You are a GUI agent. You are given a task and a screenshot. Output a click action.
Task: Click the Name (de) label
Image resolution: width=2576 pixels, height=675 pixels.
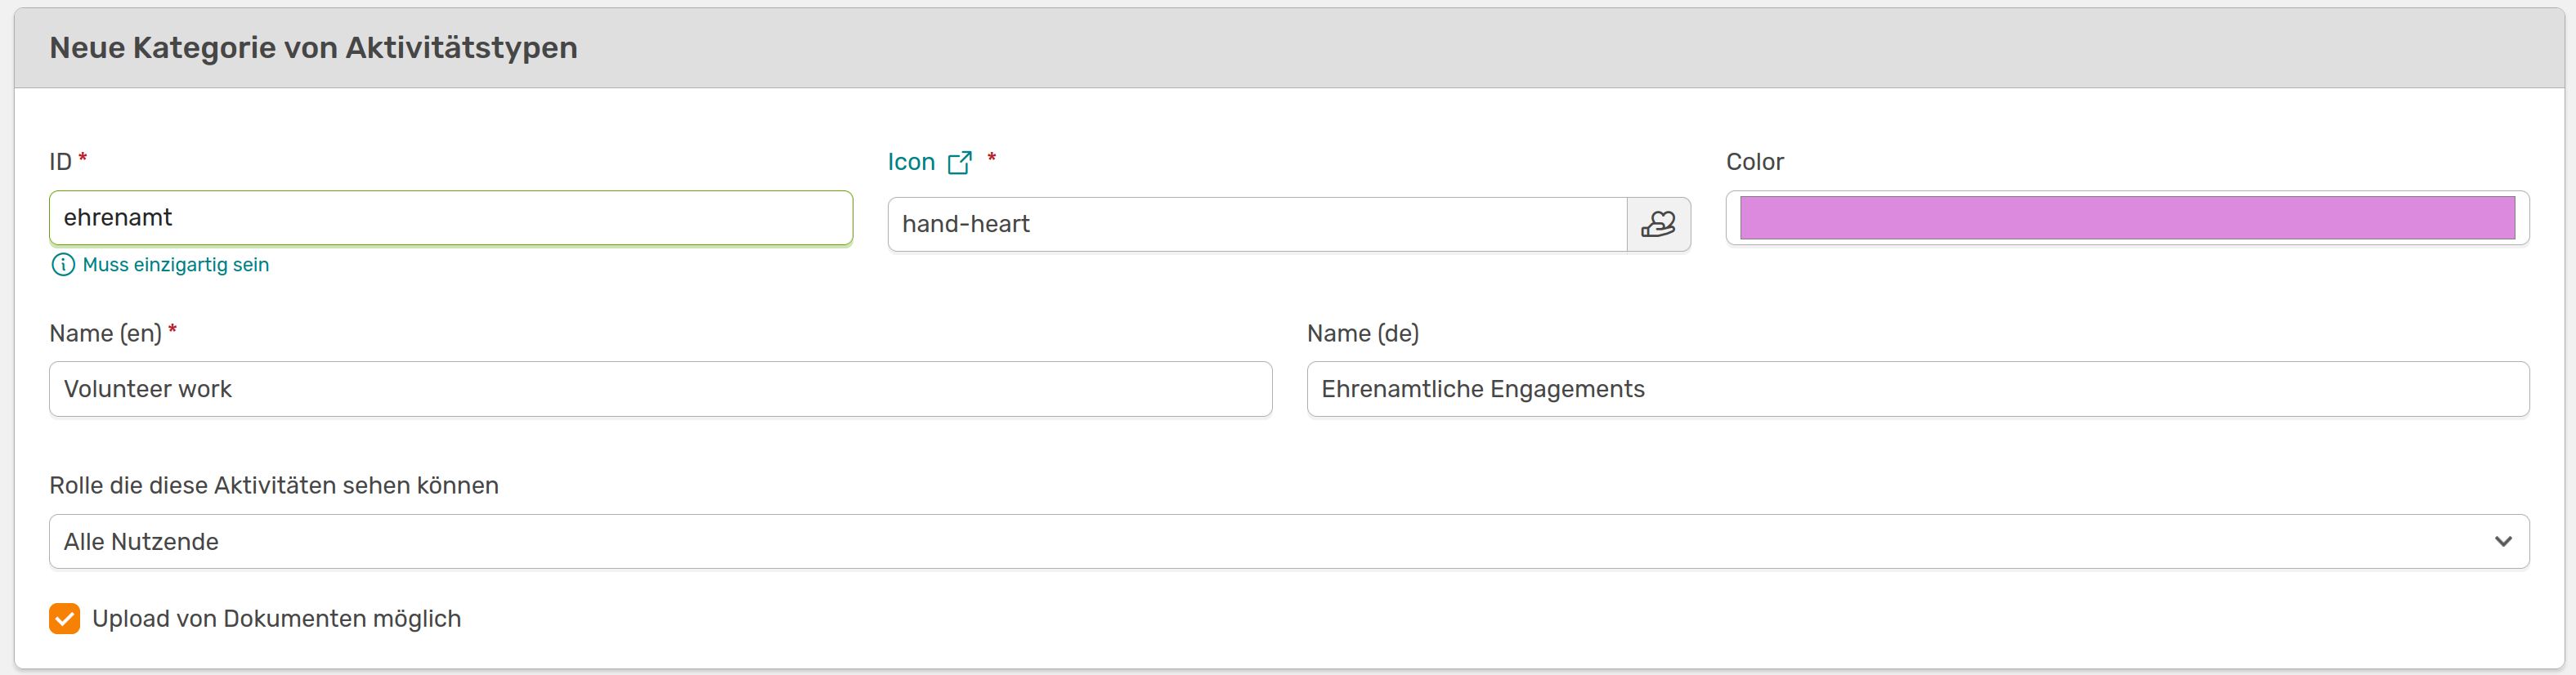tap(1363, 334)
